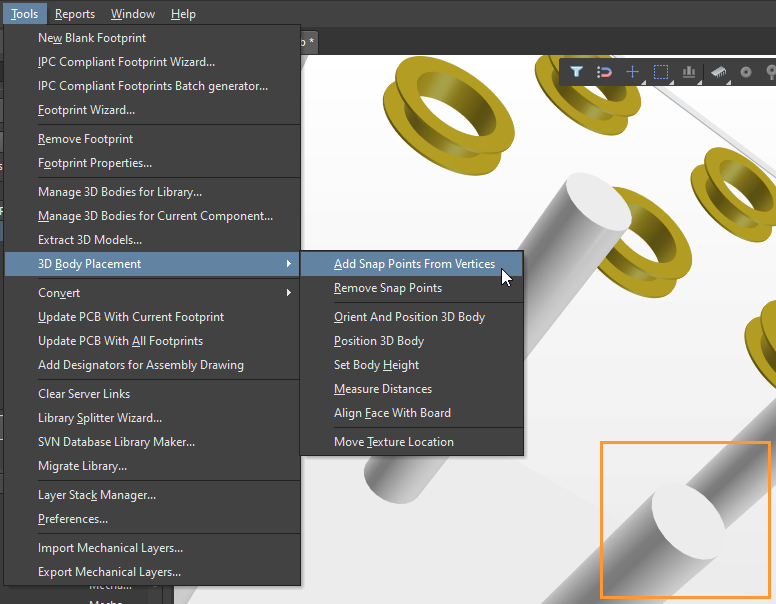
Task: Open the Window menu
Action: 133,14
